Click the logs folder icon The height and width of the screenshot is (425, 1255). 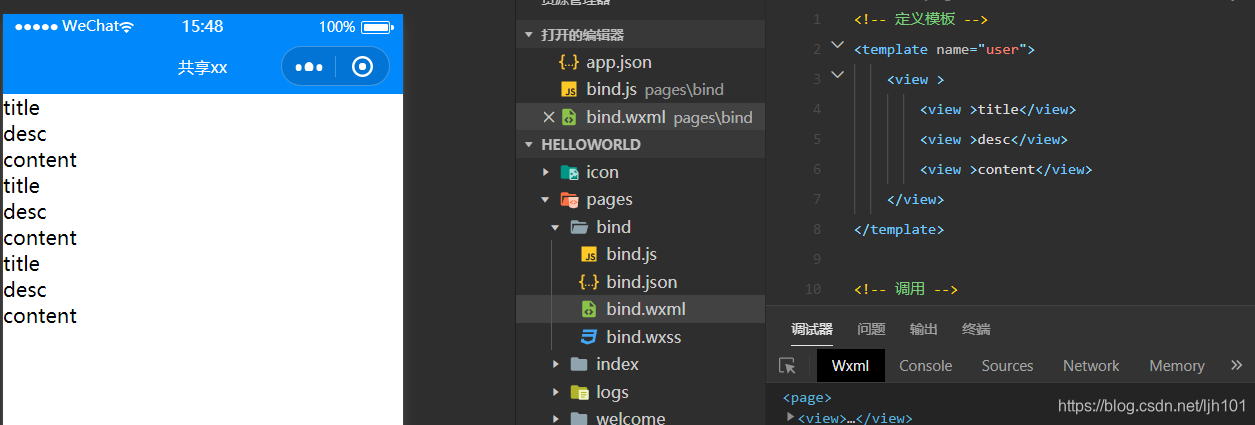579,392
